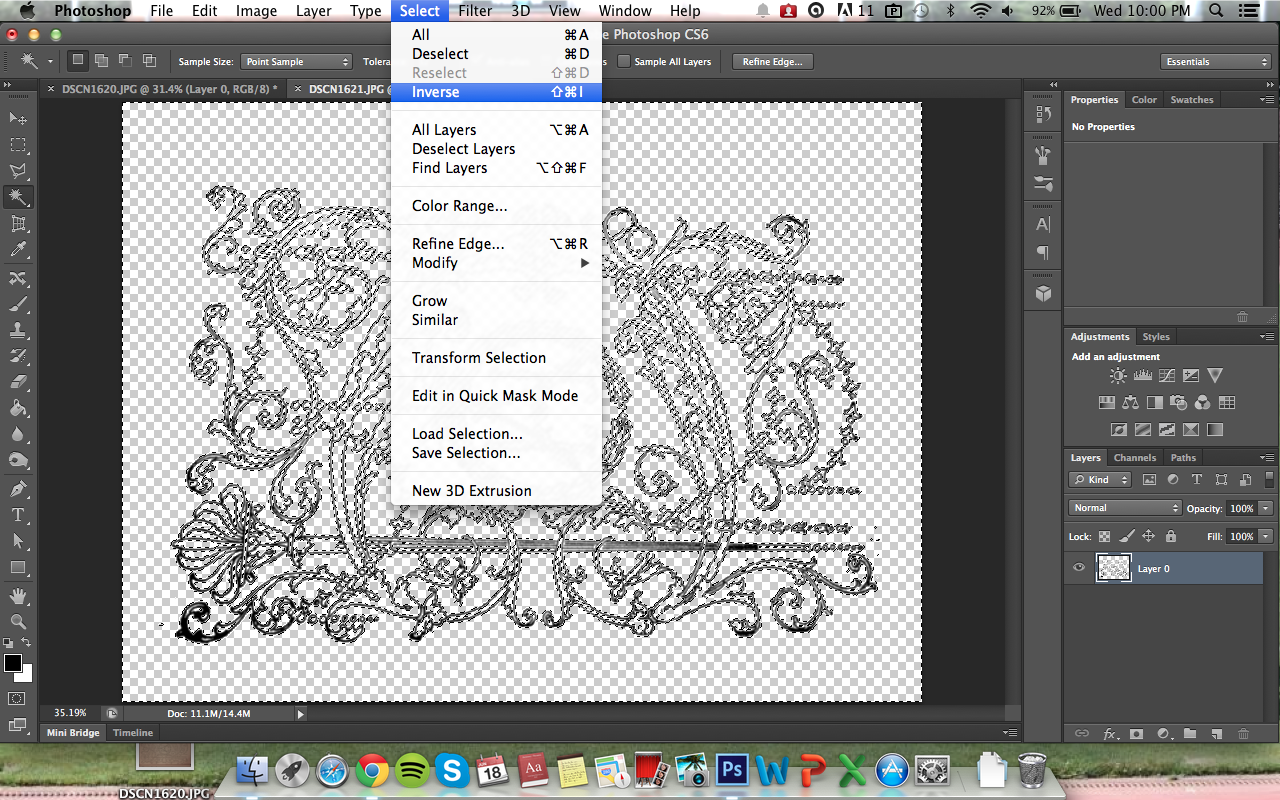Add a Color Balance adjustment
Image resolution: width=1280 pixels, height=800 pixels.
(1130, 403)
